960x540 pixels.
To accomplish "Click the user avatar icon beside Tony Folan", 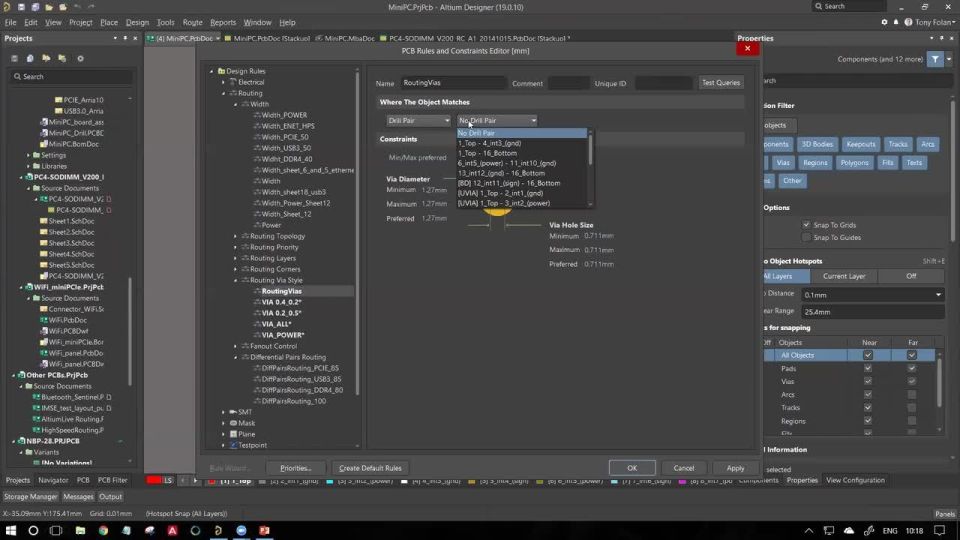I will click(908, 22).
